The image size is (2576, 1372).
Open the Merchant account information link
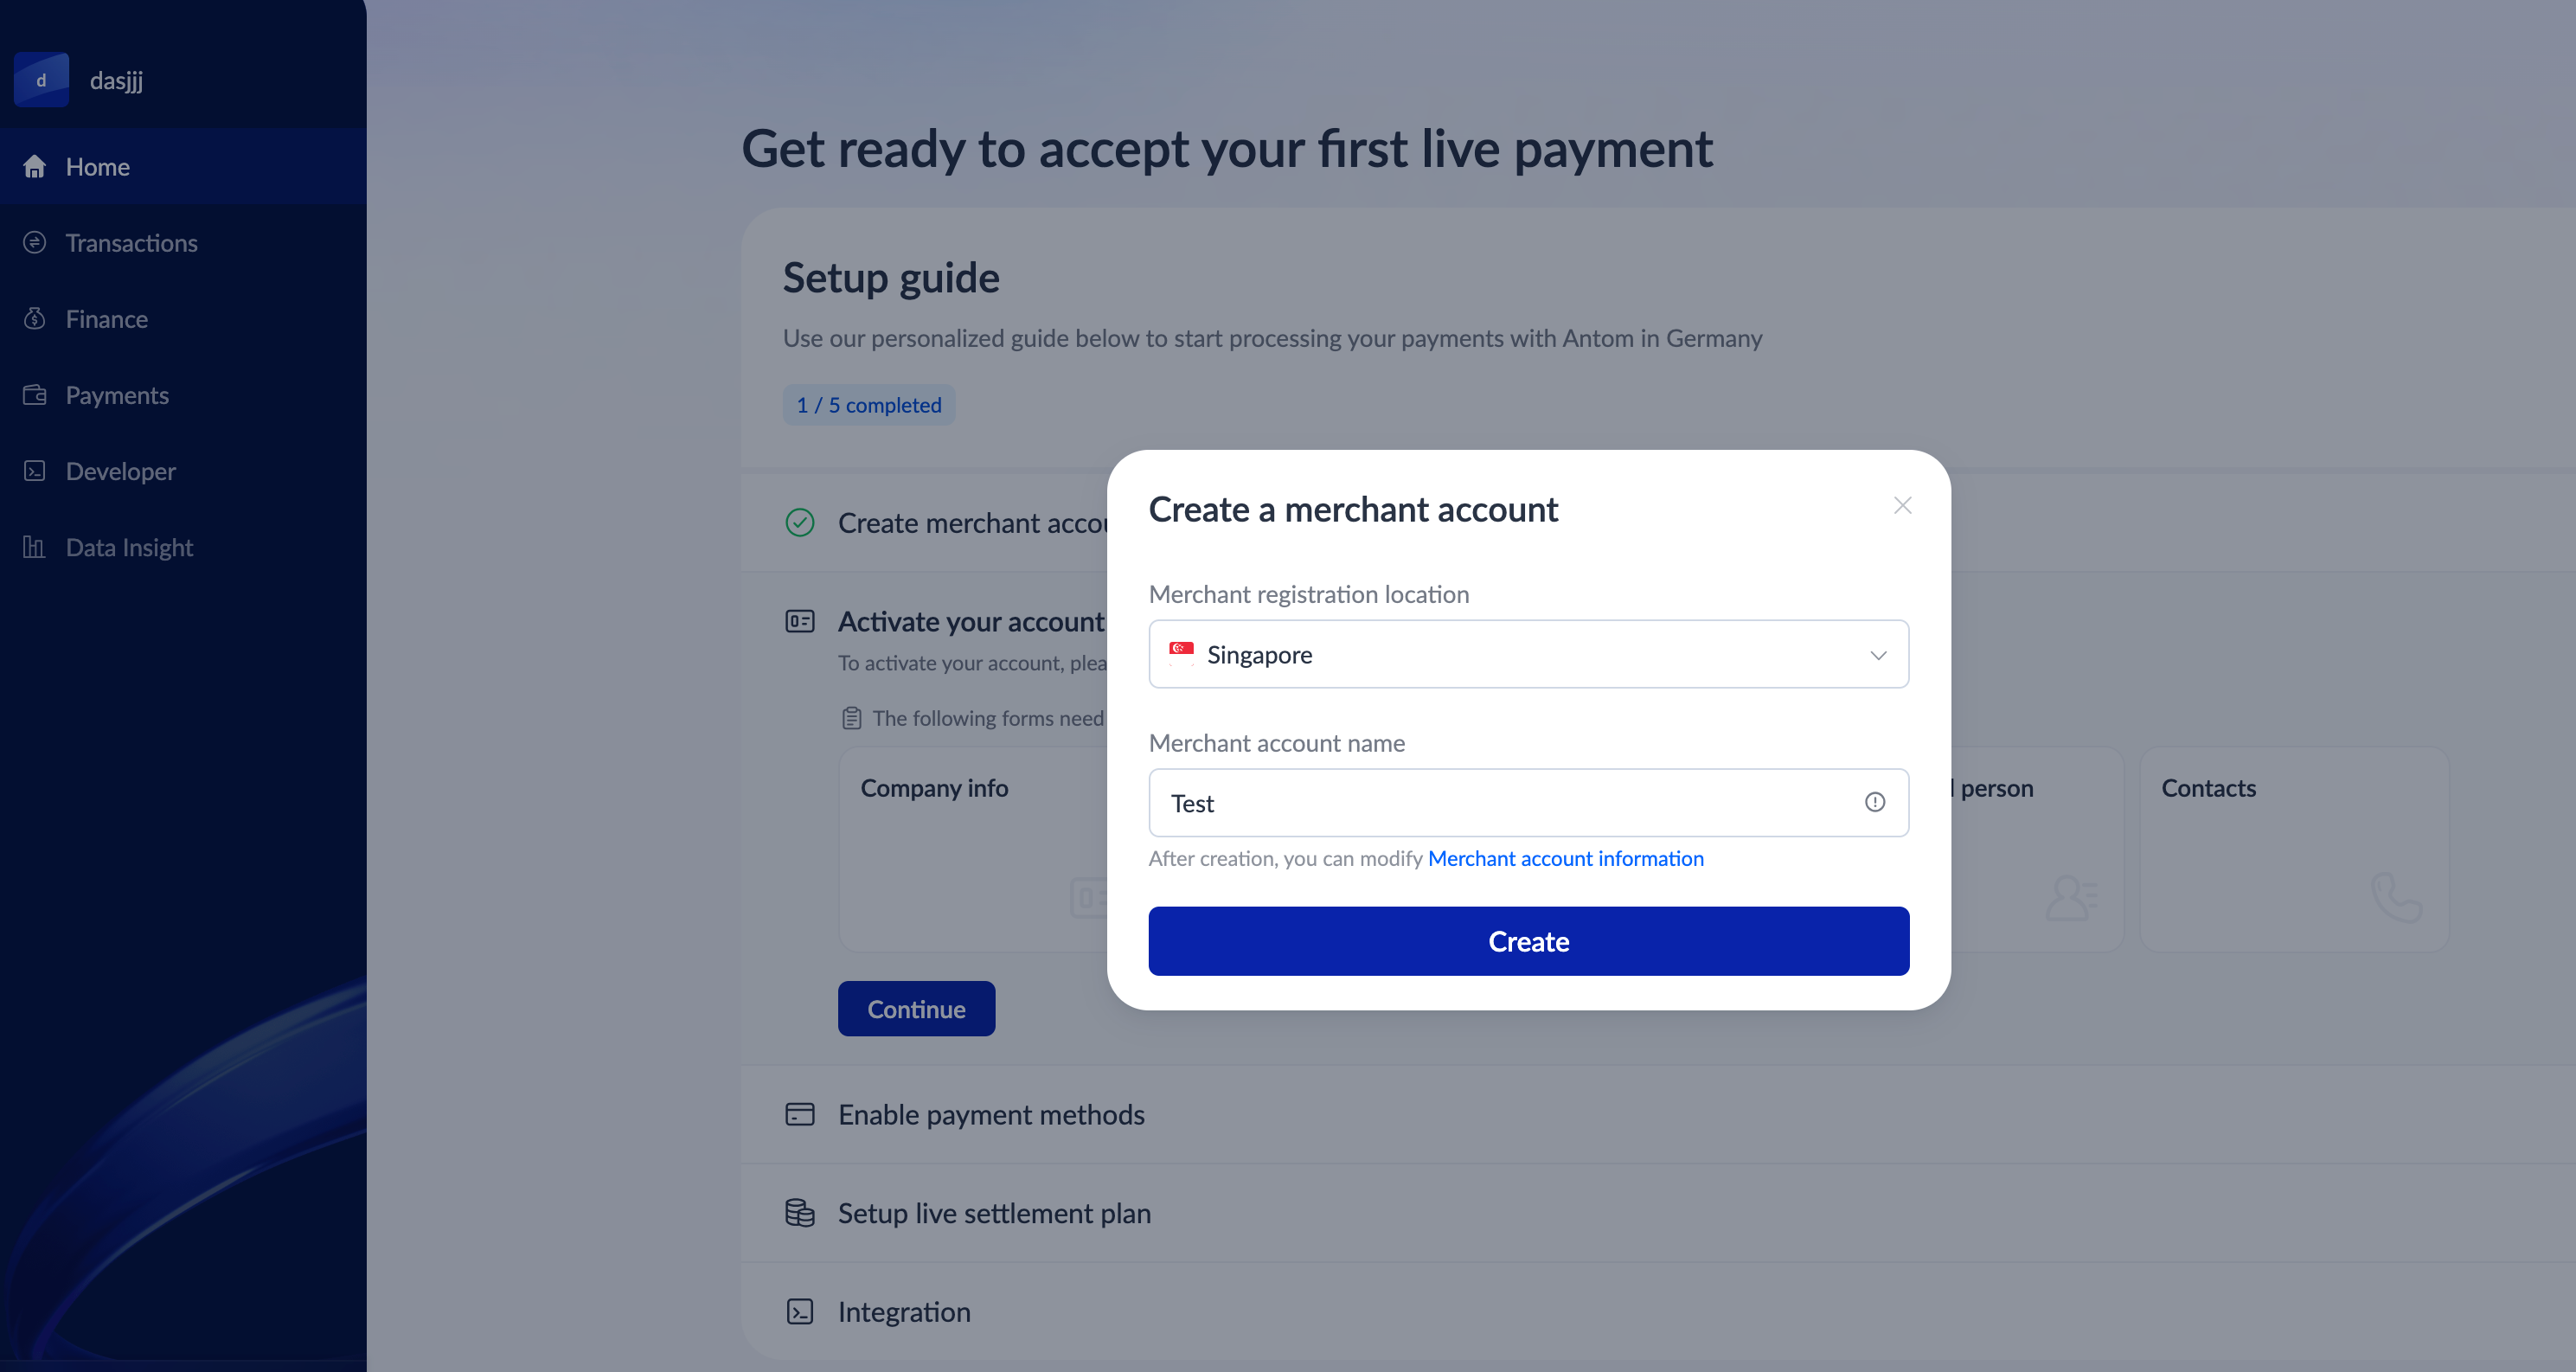pos(1565,858)
